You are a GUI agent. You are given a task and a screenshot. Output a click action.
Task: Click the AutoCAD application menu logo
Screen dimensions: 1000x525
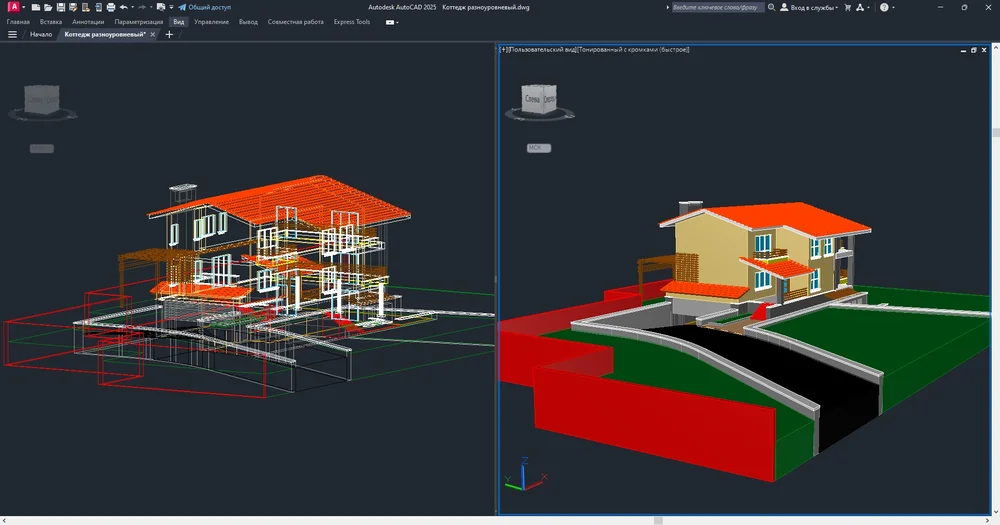coord(14,7)
